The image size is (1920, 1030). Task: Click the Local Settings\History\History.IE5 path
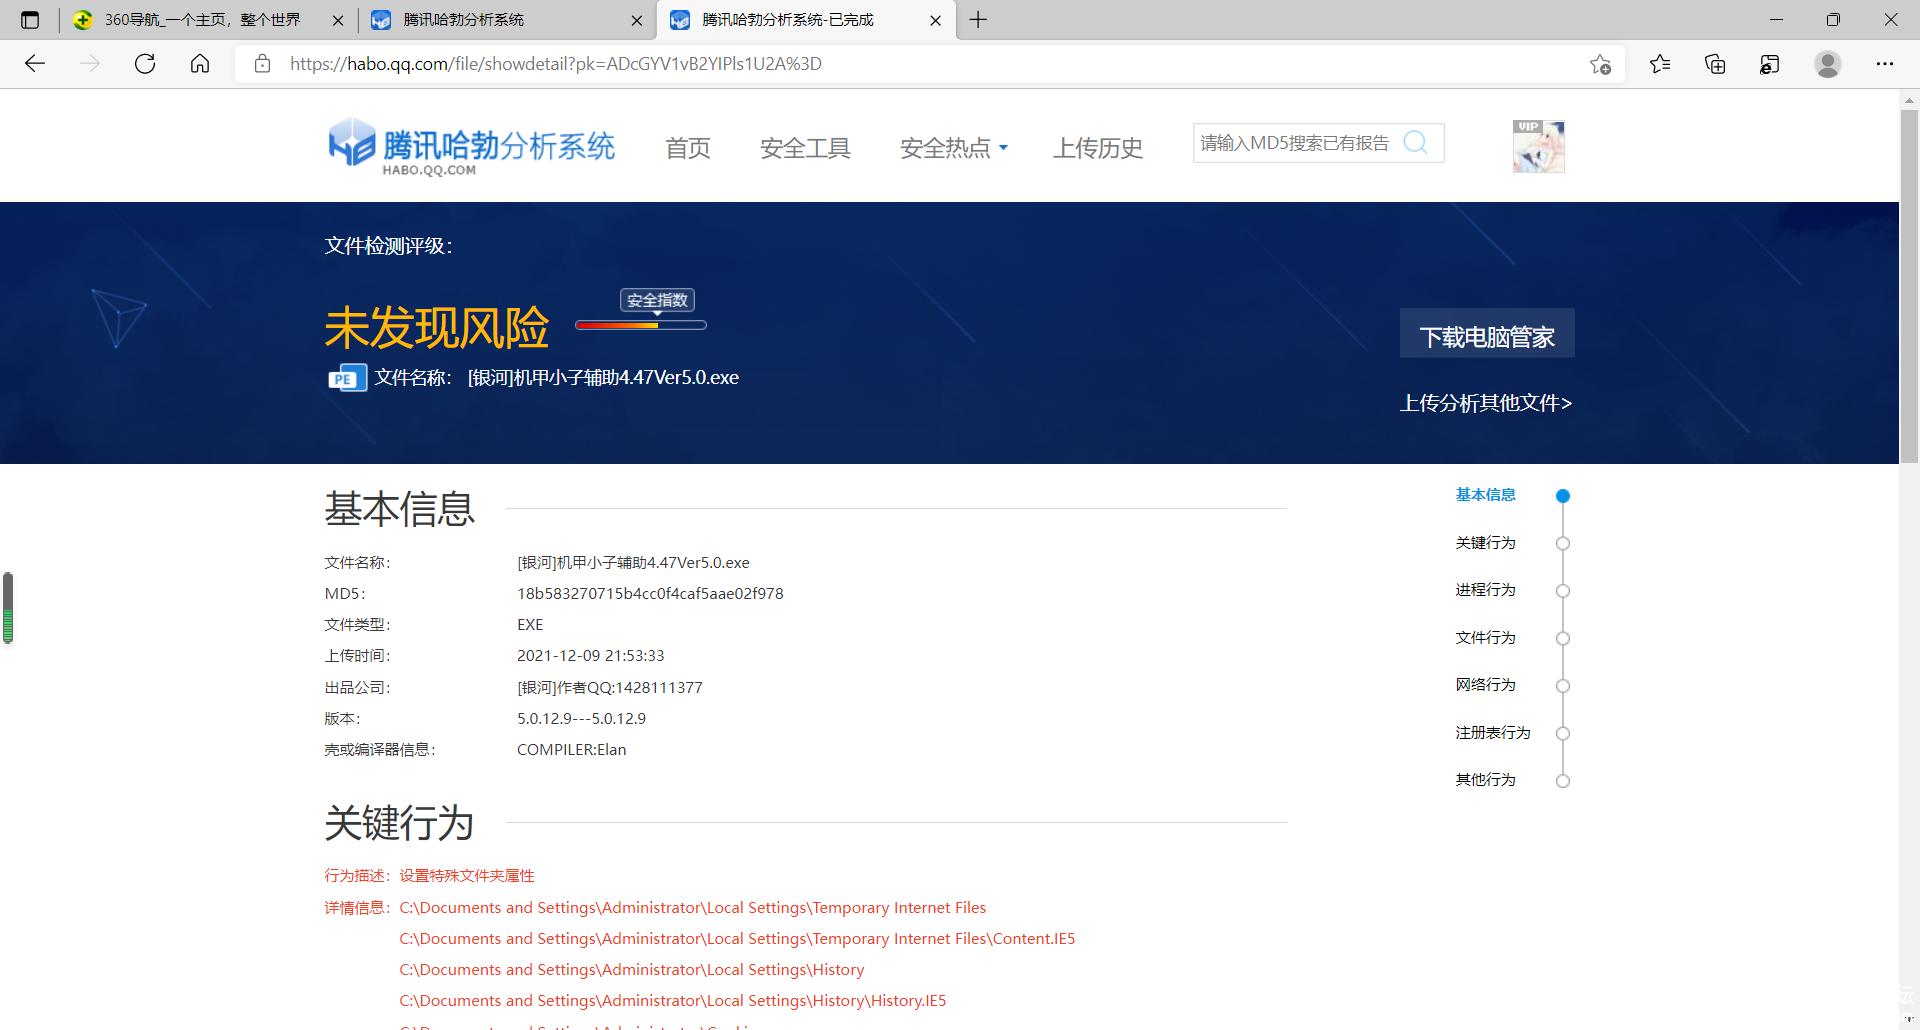[672, 1001]
